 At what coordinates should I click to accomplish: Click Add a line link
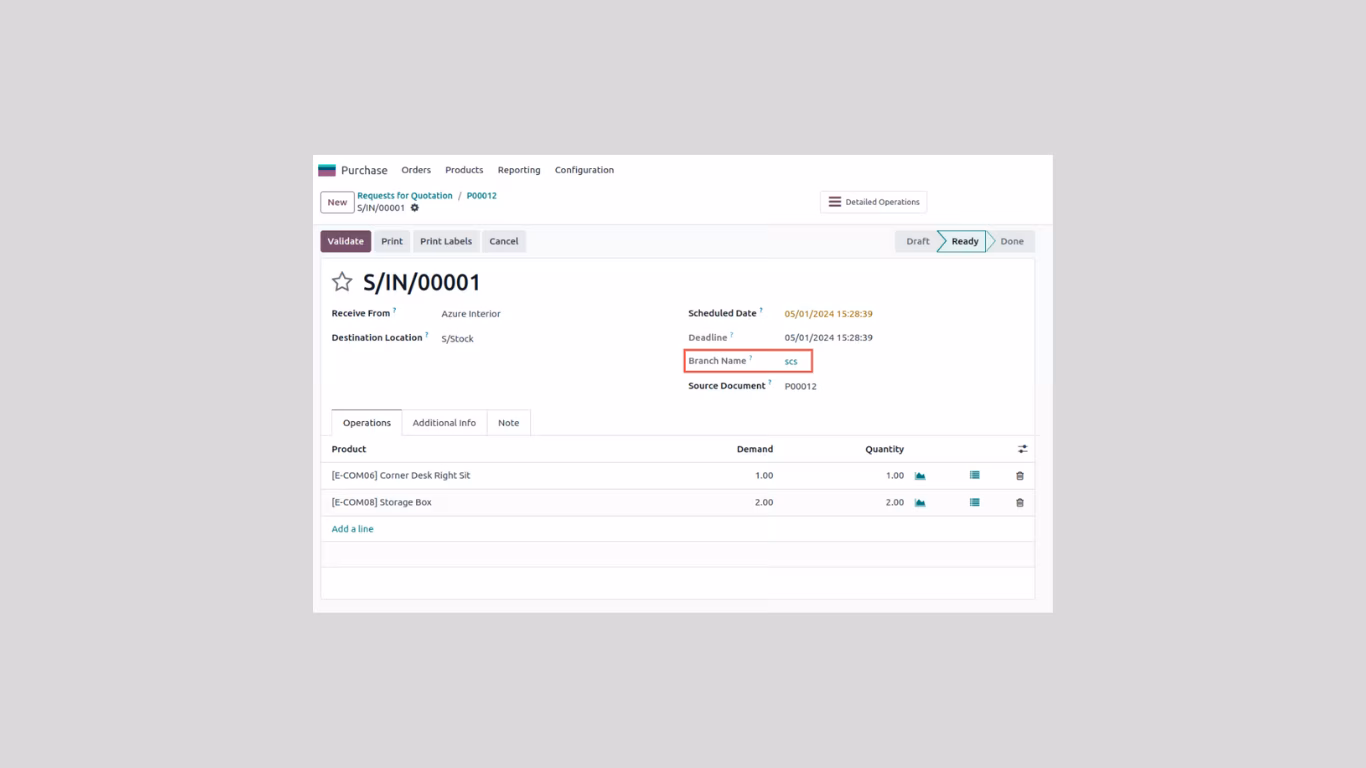tap(353, 529)
